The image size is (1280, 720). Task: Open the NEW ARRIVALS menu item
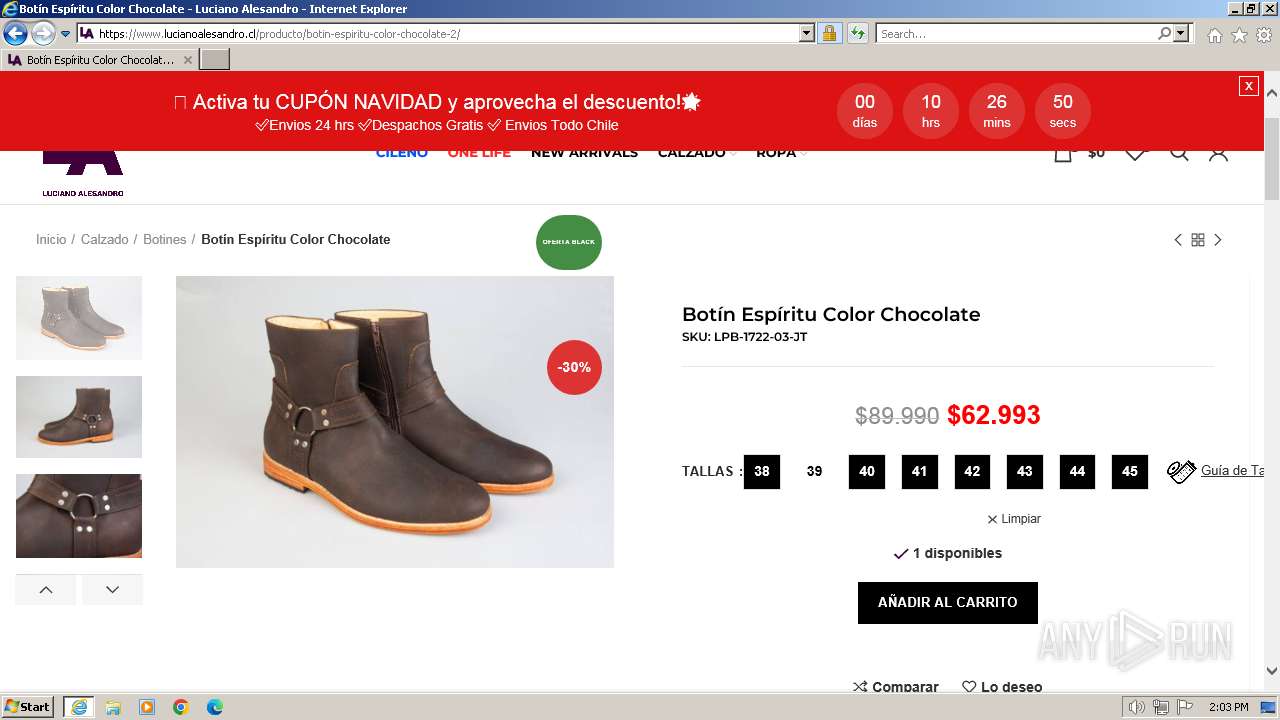(x=584, y=153)
